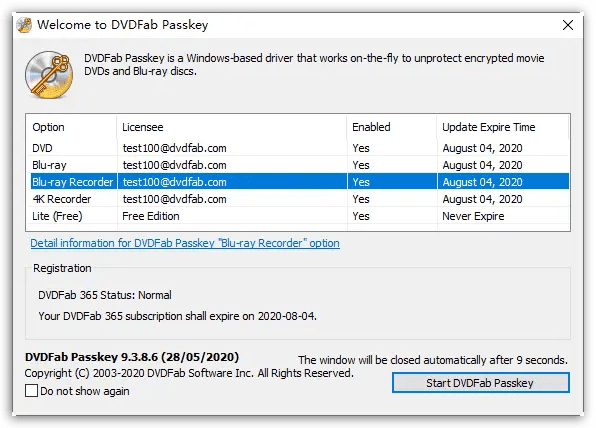Open detail information link for Blu-ray Recorder
The width and height of the screenshot is (596, 428).
pos(185,243)
